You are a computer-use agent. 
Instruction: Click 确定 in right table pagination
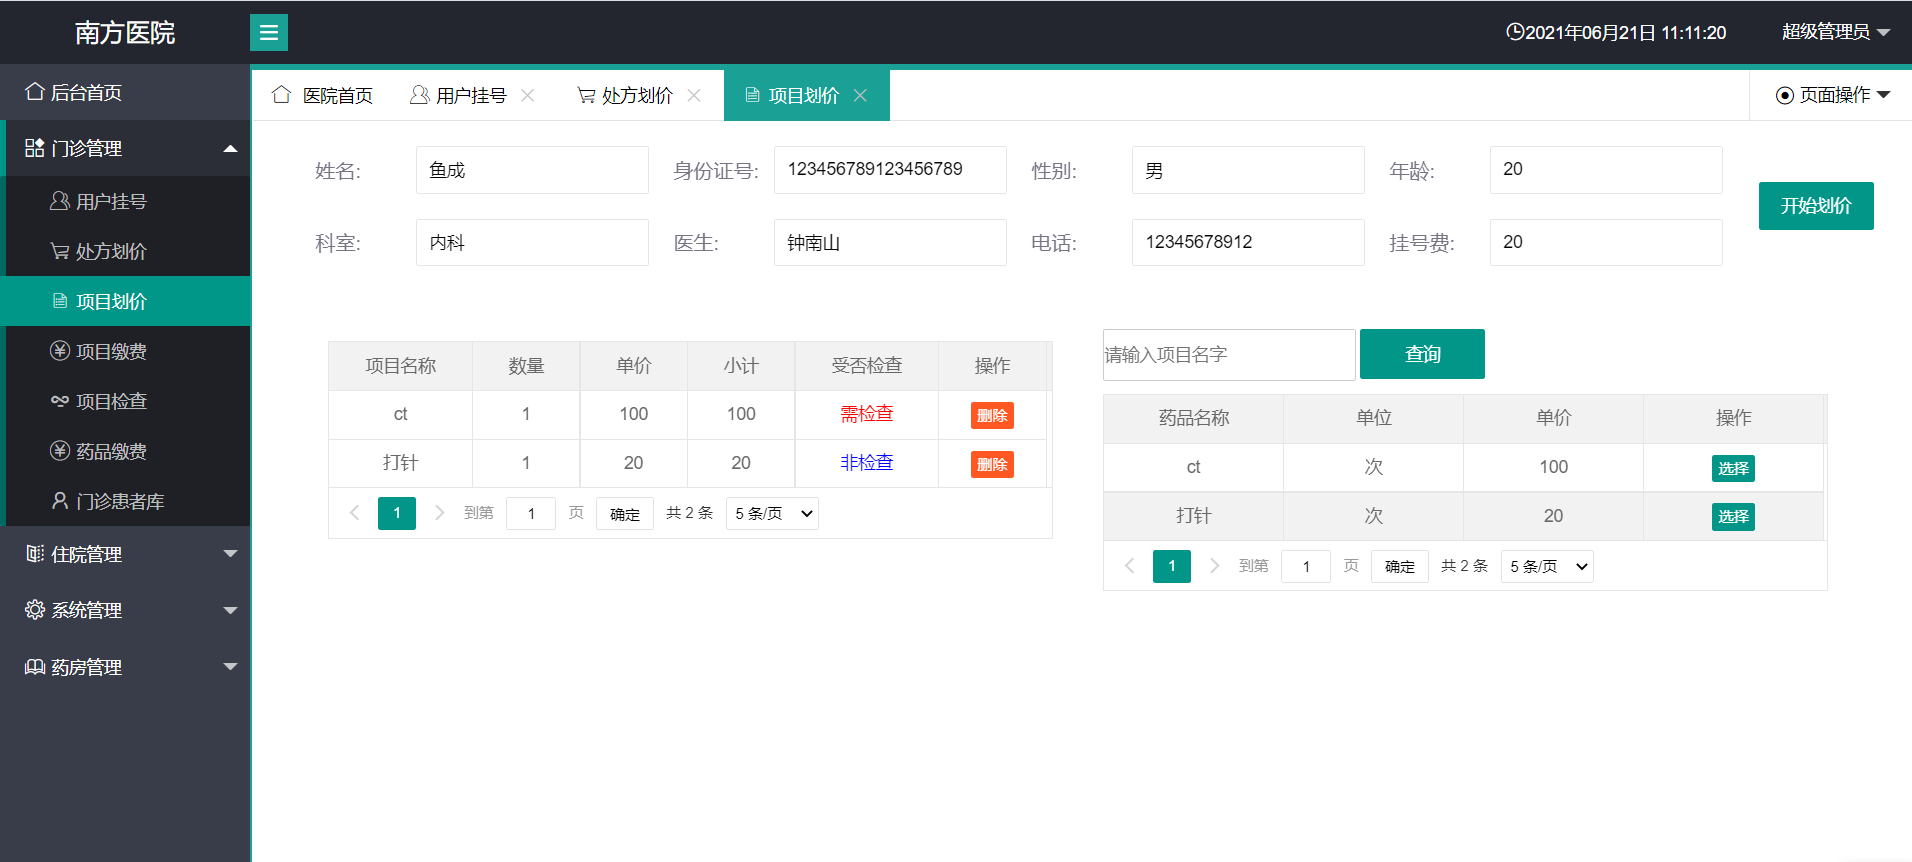(x=1400, y=567)
